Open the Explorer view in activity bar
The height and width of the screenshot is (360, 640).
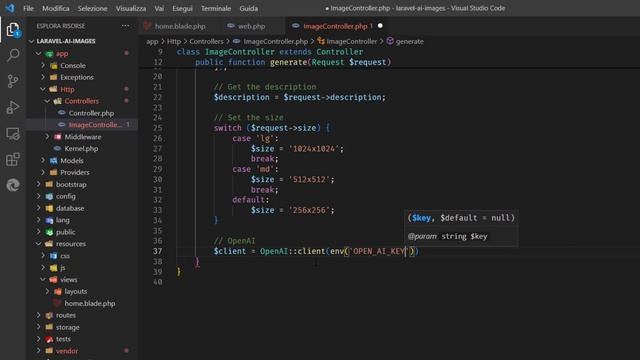[x=13, y=29]
